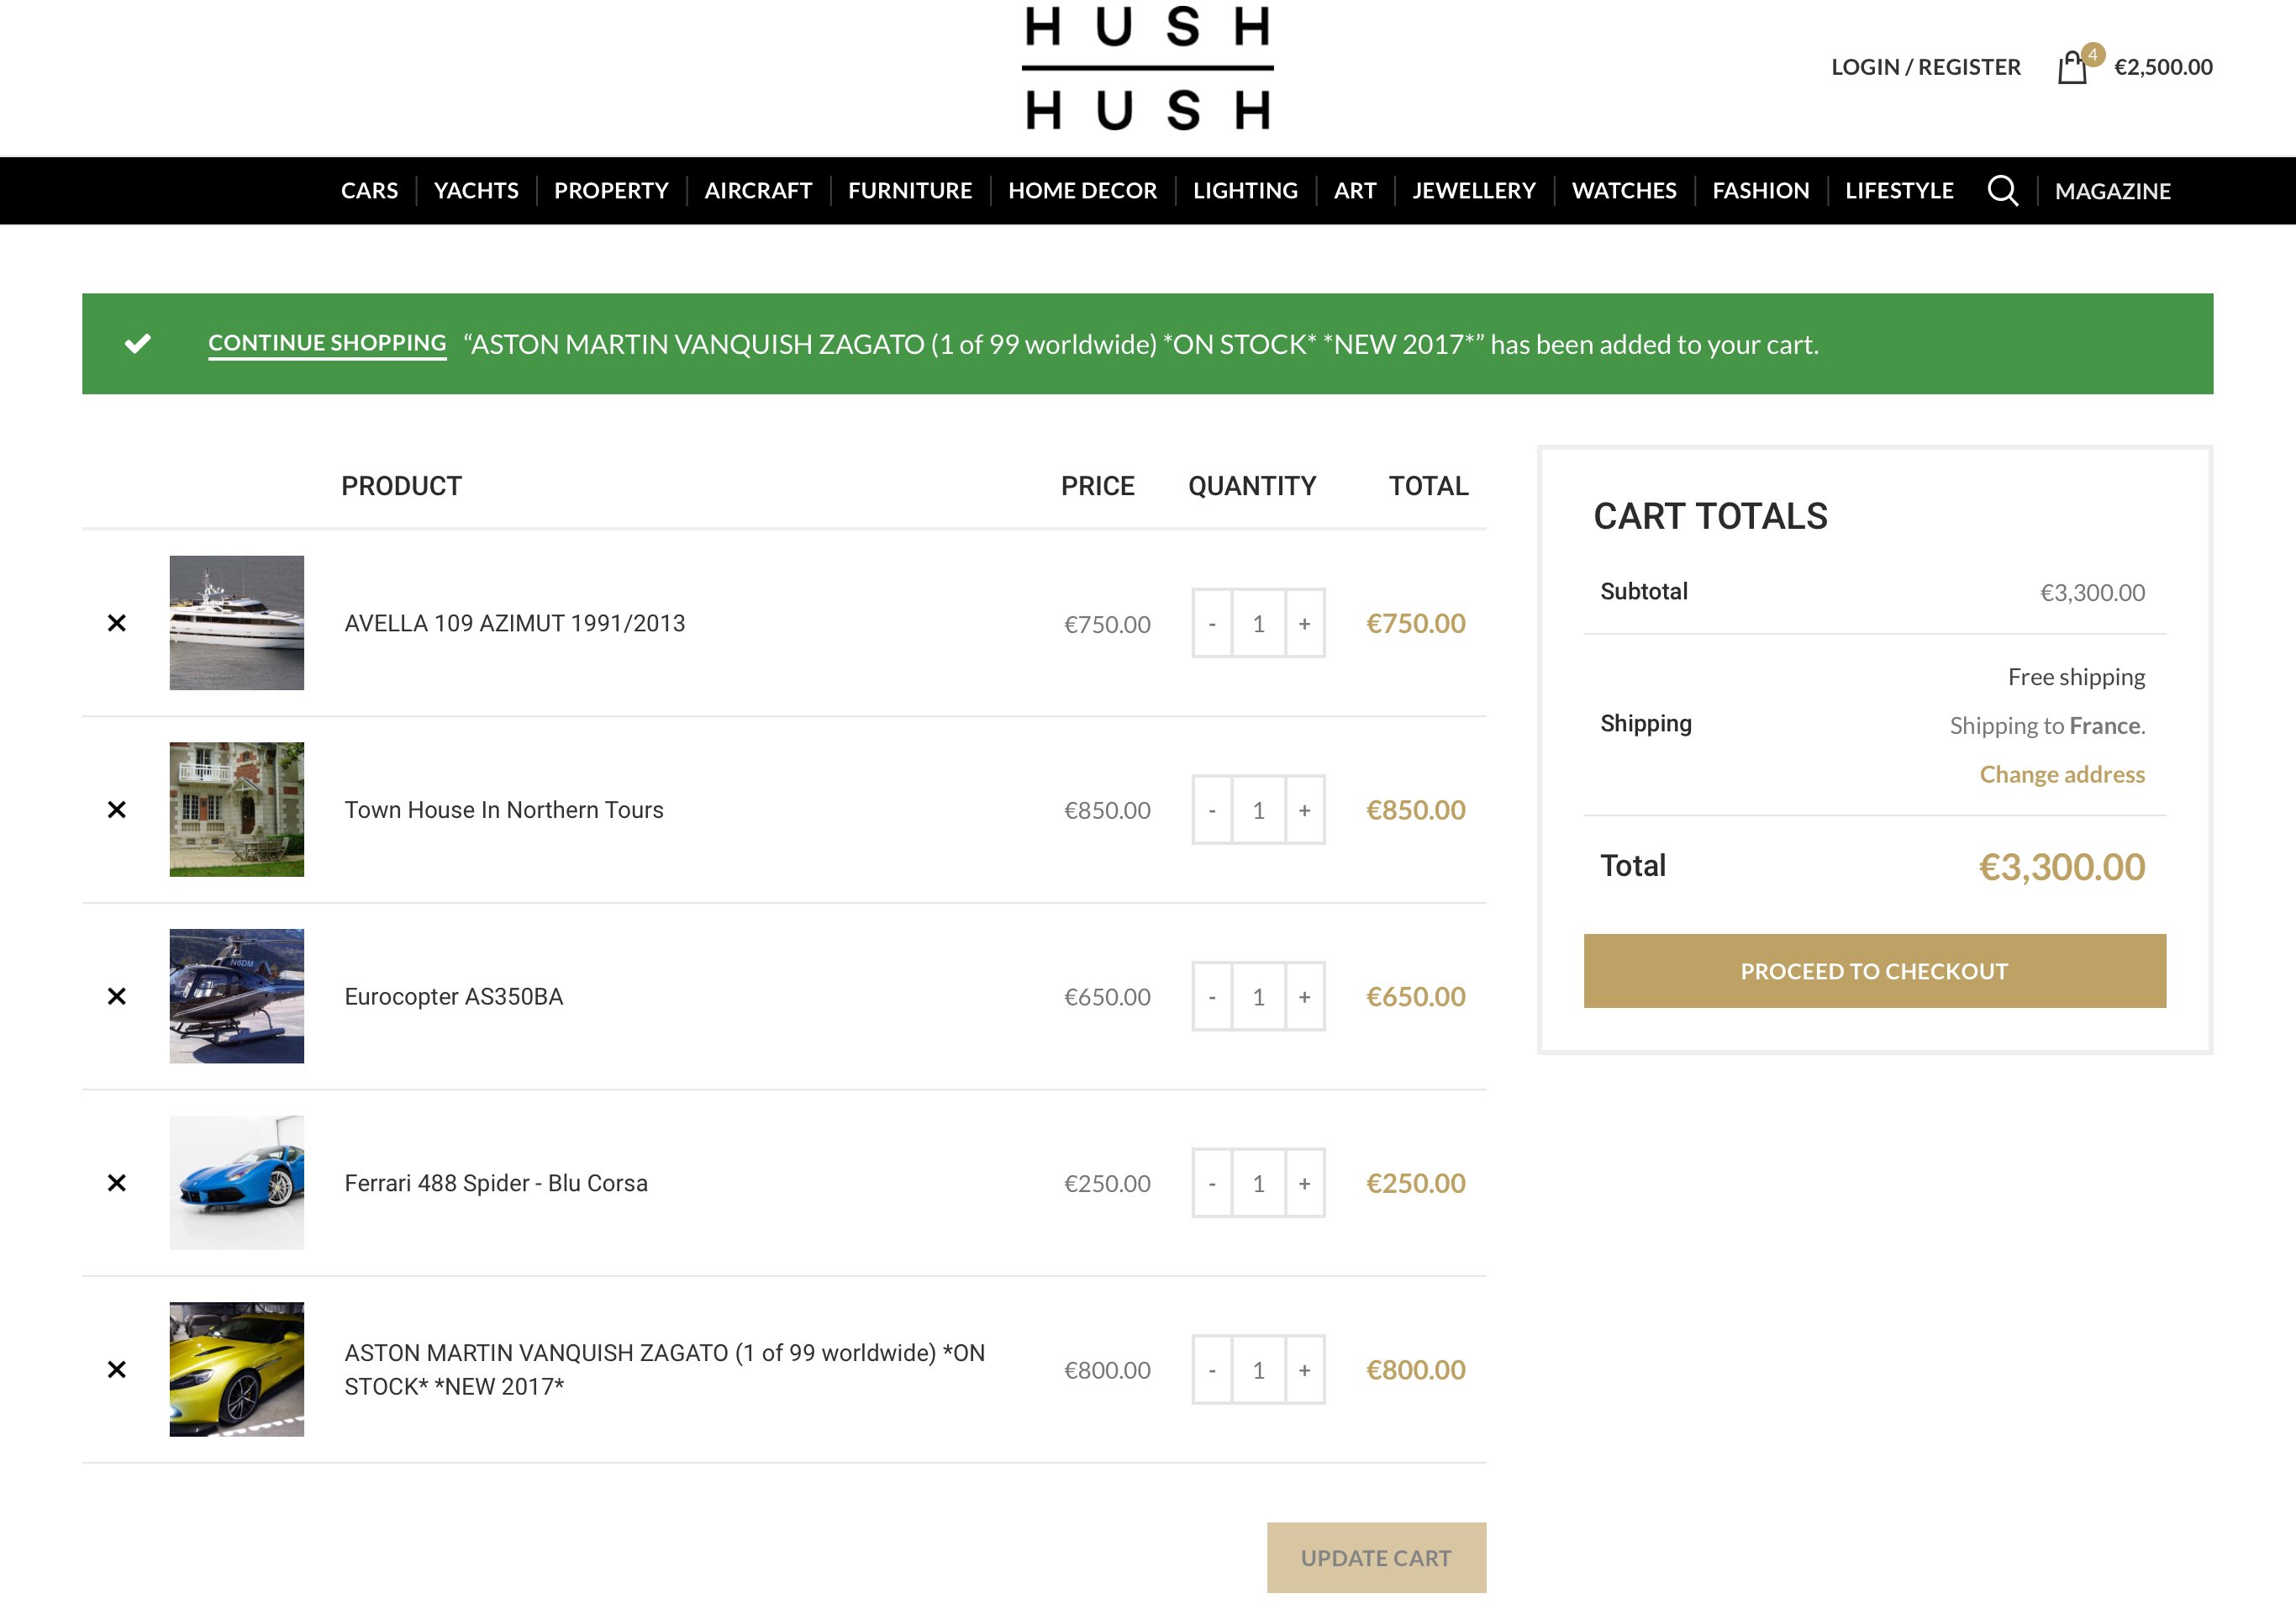The width and height of the screenshot is (2296, 1604).
Task: Click the Eurocopter quantity input field
Action: pos(1258,997)
